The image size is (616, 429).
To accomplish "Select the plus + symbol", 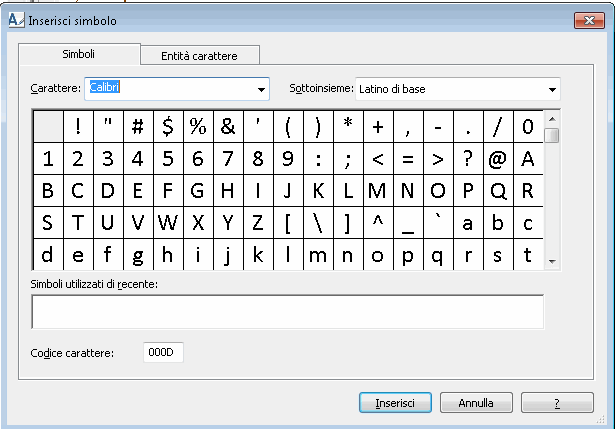I will tap(378, 126).
